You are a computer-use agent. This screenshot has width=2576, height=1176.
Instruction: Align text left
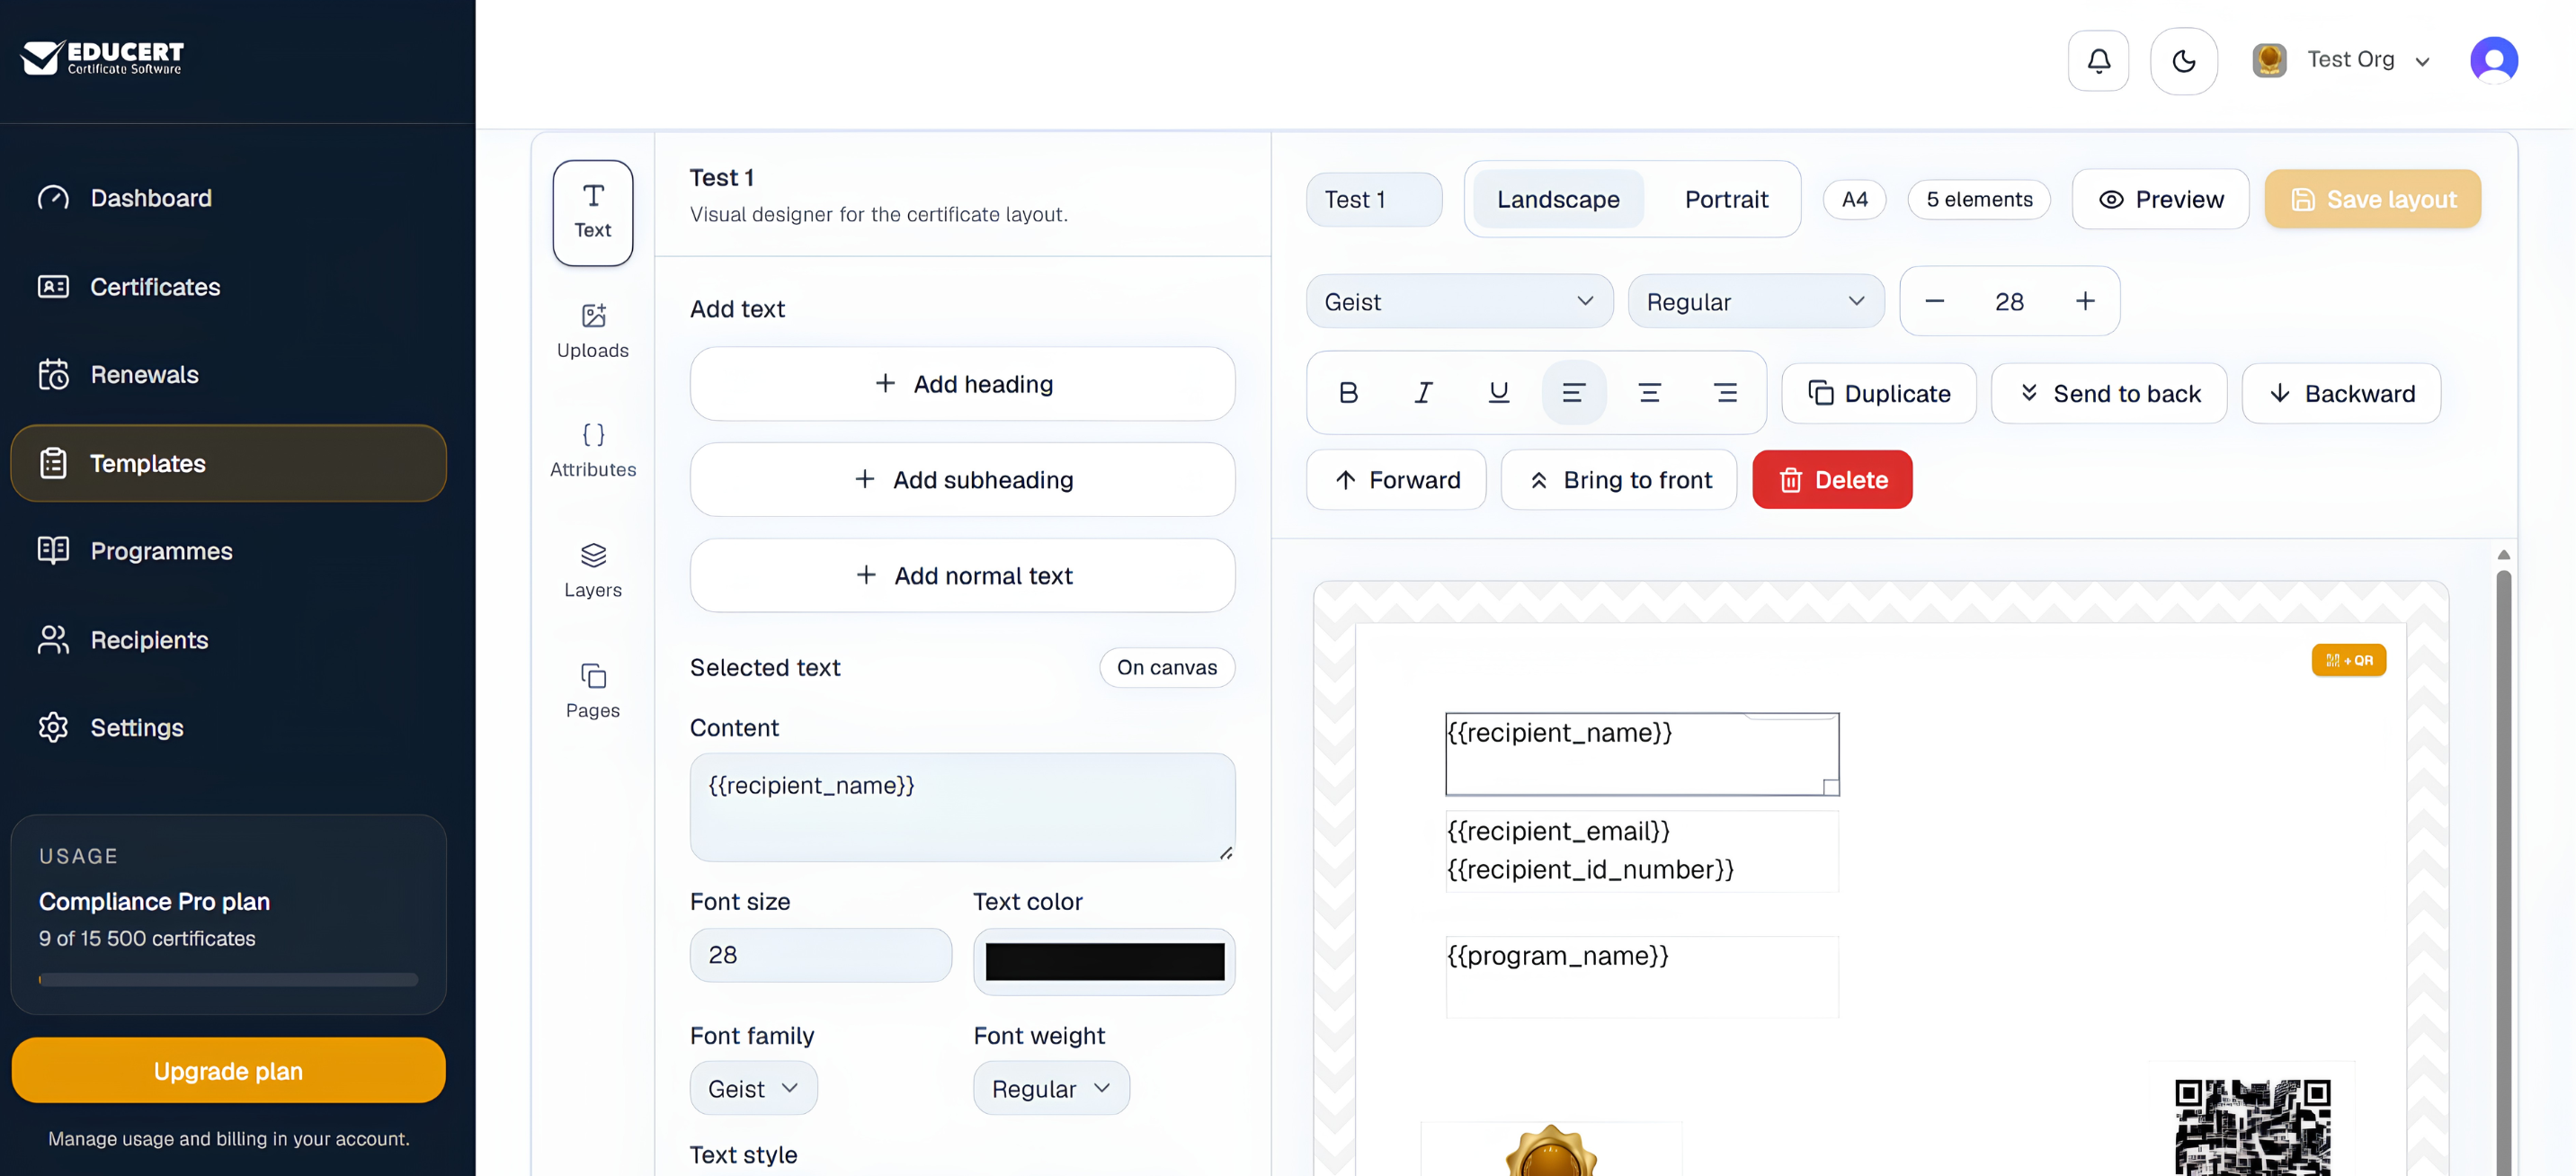[x=1574, y=393]
